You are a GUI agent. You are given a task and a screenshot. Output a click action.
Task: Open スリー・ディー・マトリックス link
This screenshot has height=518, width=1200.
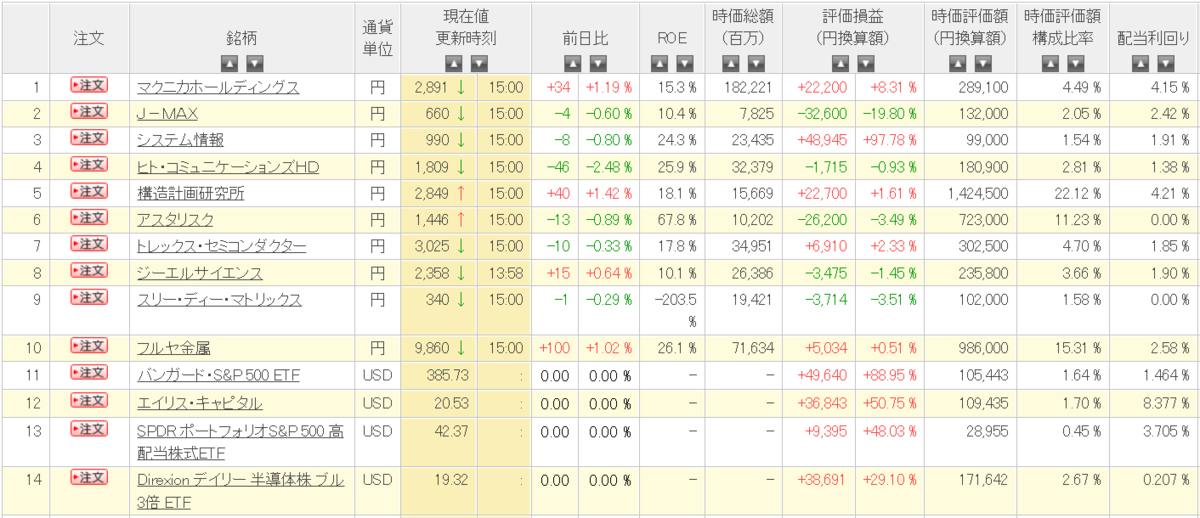tap(219, 299)
